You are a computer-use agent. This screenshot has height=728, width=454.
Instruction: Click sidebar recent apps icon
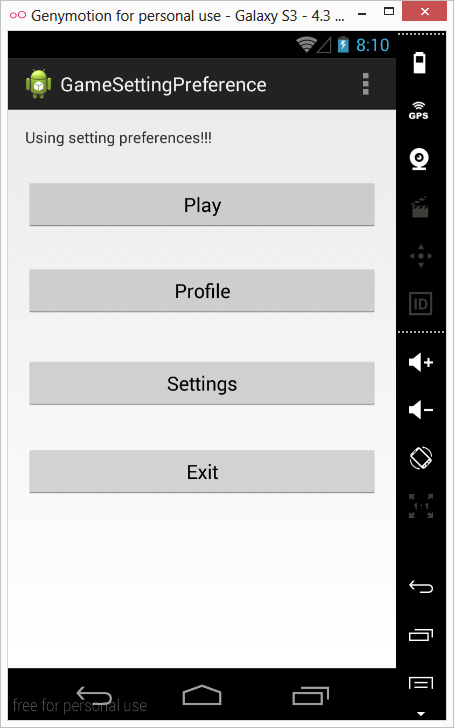coord(421,635)
